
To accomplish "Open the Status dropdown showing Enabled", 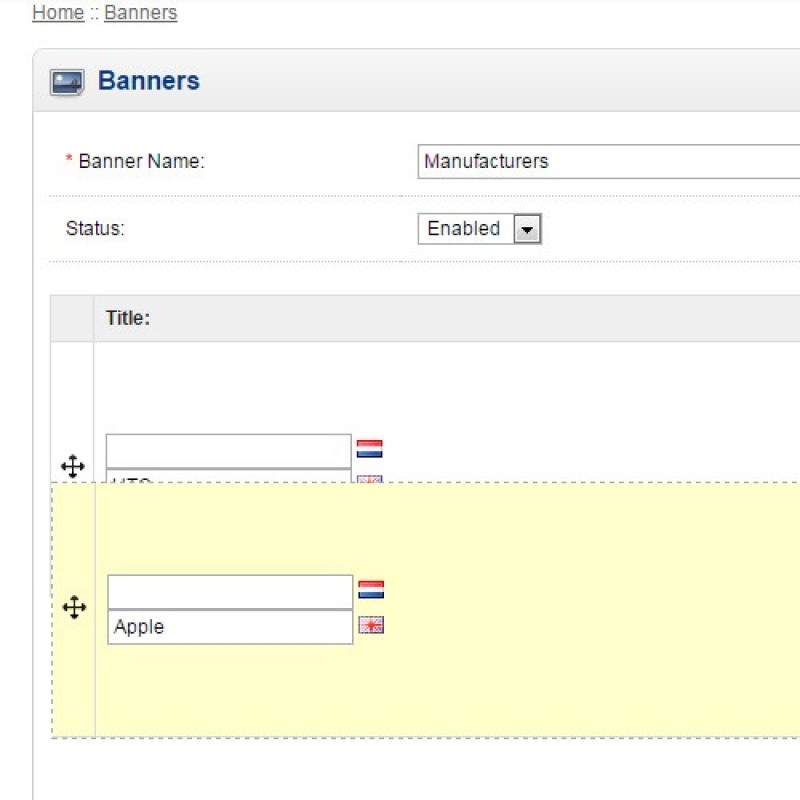I will coord(479,228).
